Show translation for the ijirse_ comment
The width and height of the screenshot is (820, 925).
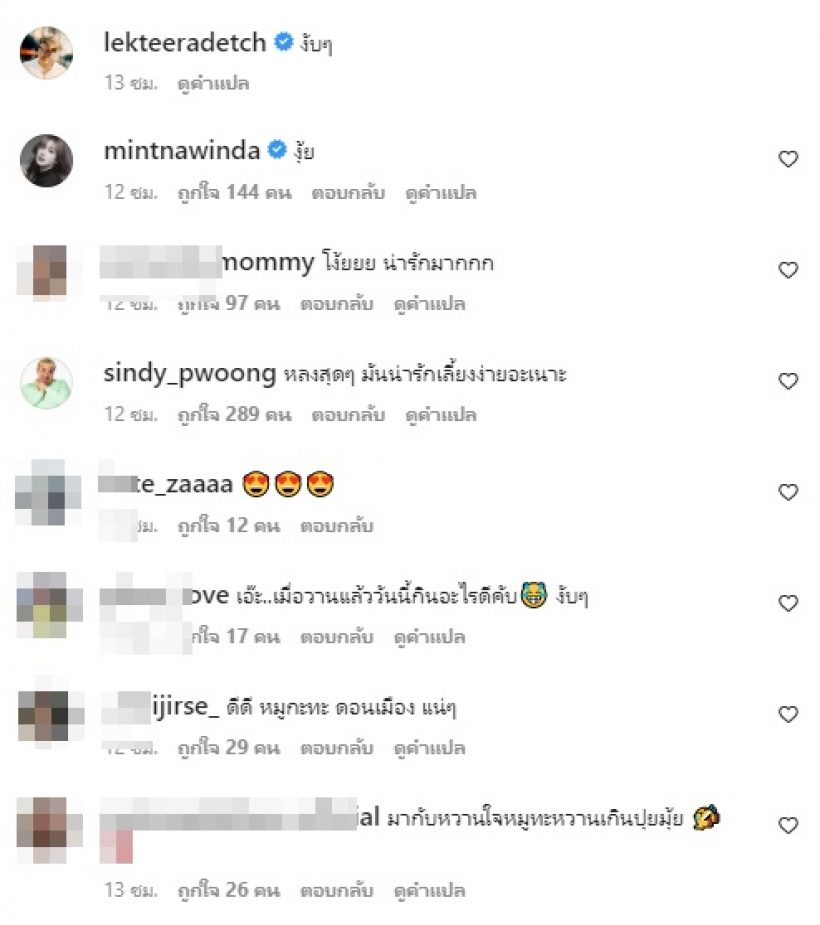click(429, 748)
